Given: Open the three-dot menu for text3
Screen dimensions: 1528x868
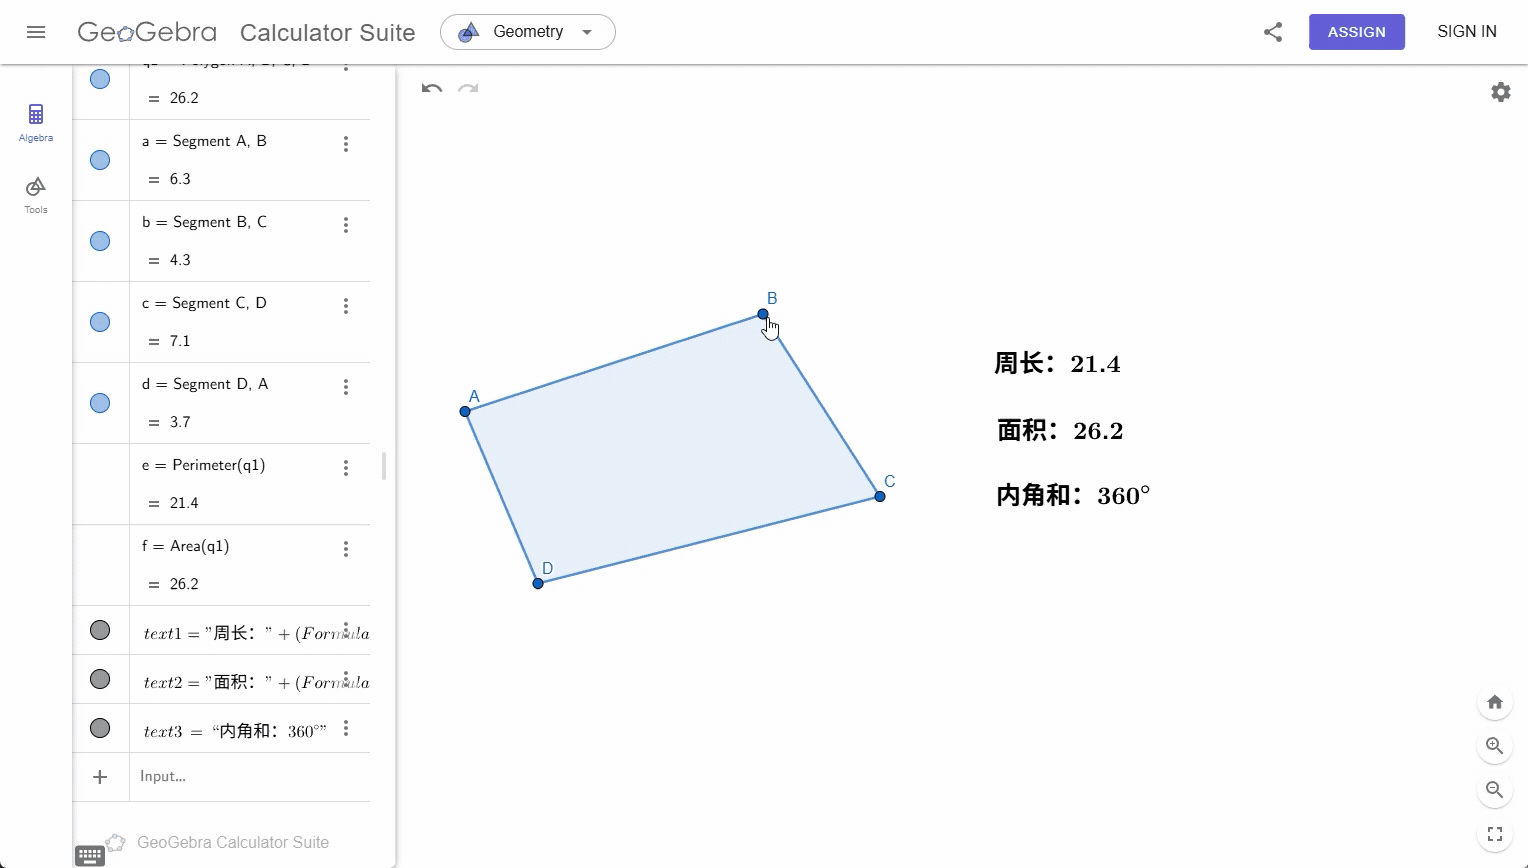Looking at the screenshot, I should [345, 728].
